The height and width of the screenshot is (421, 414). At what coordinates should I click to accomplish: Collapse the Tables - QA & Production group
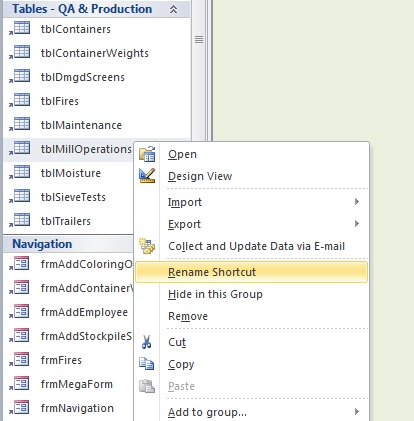click(x=173, y=9)
